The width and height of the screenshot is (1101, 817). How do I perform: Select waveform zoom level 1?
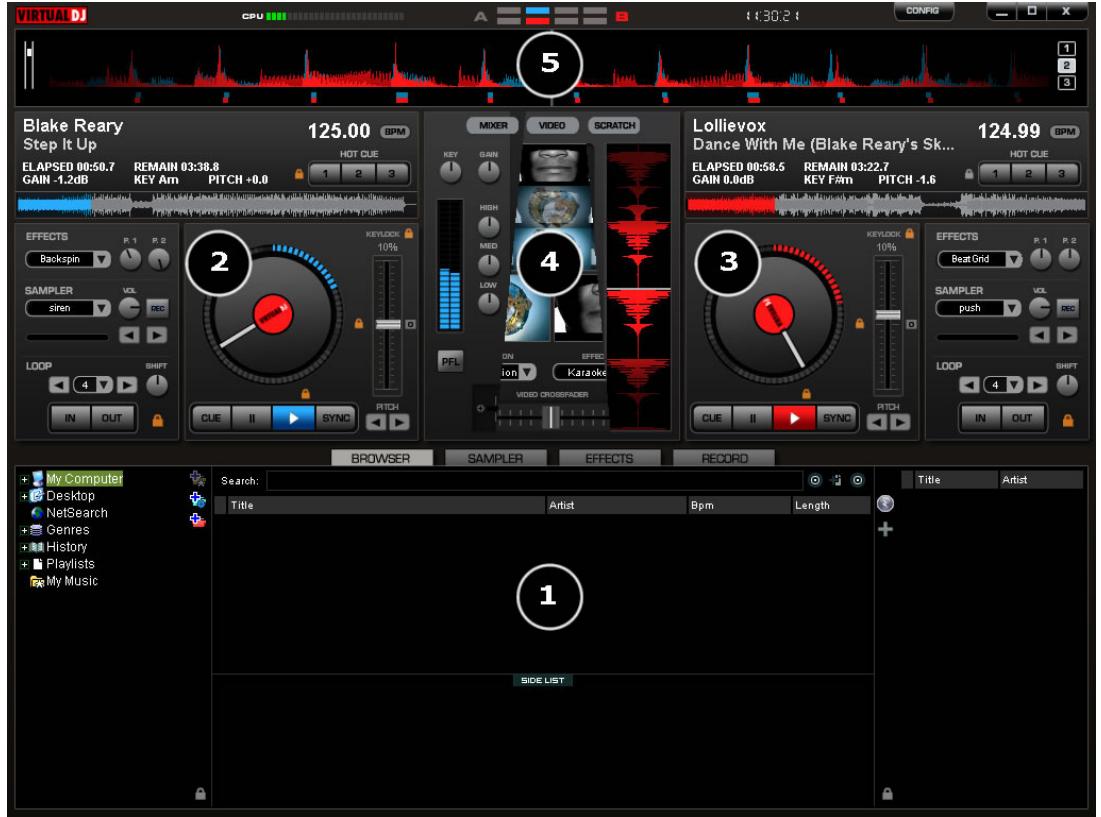tap(1066, 48)
